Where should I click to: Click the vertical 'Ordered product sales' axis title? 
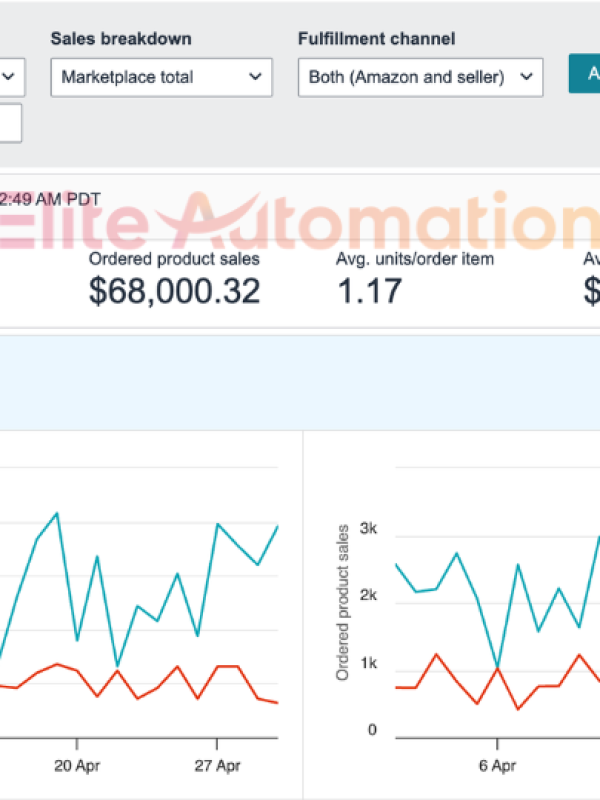(342, 602)
